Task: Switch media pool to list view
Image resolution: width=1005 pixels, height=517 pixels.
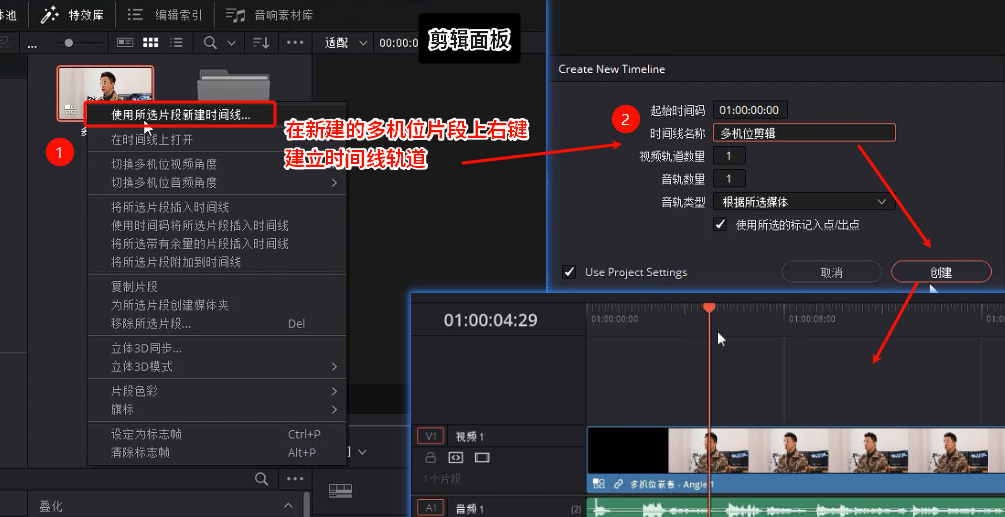Action: click(176, 42)
